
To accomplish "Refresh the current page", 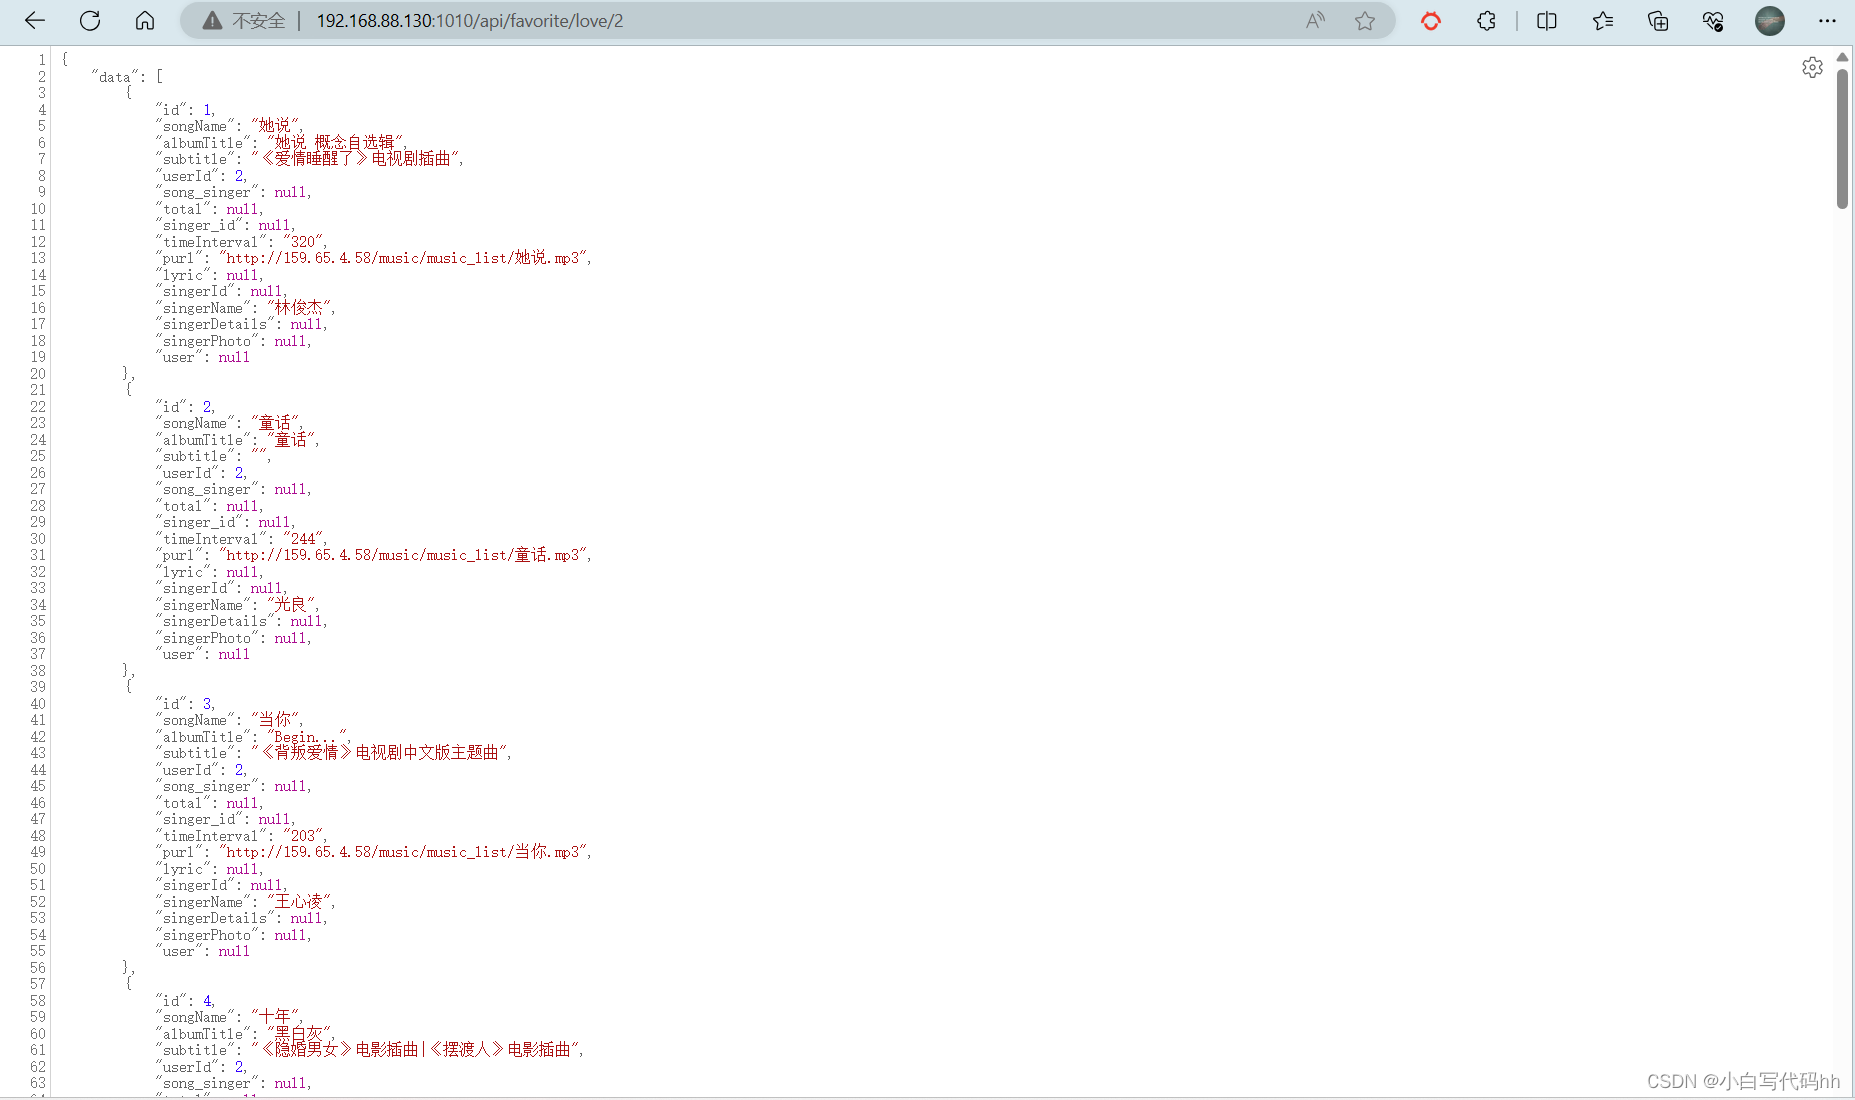I will tap(89, 21).
